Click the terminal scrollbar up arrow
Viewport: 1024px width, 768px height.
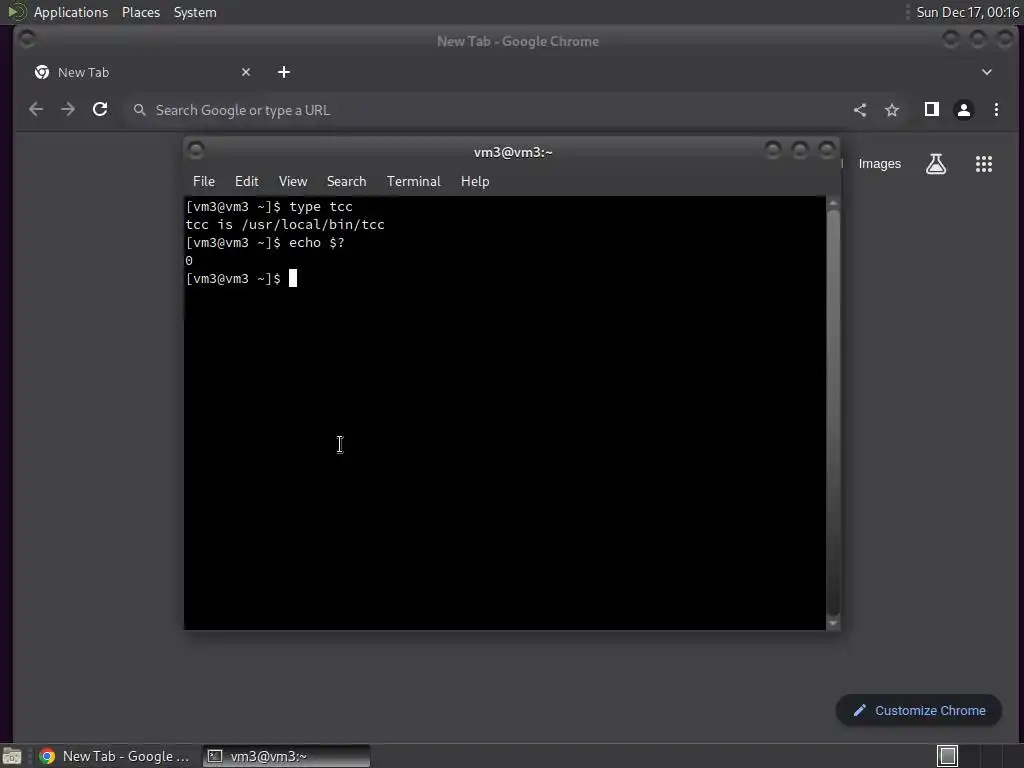(x=833, y=203)
